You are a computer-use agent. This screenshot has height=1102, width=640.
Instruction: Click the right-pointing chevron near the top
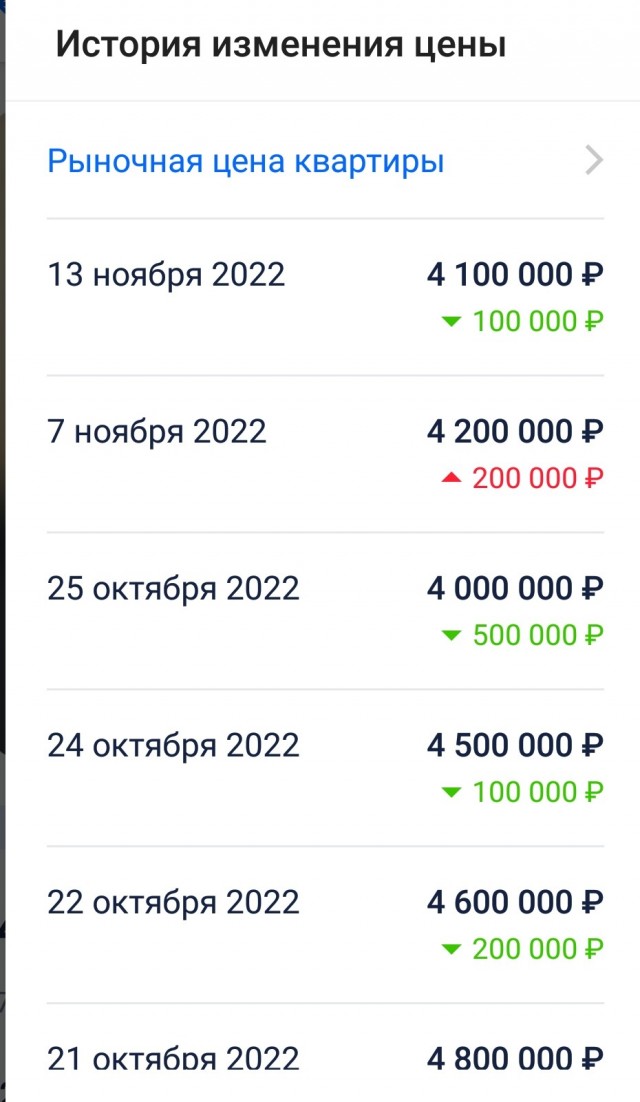coord(594,160)
